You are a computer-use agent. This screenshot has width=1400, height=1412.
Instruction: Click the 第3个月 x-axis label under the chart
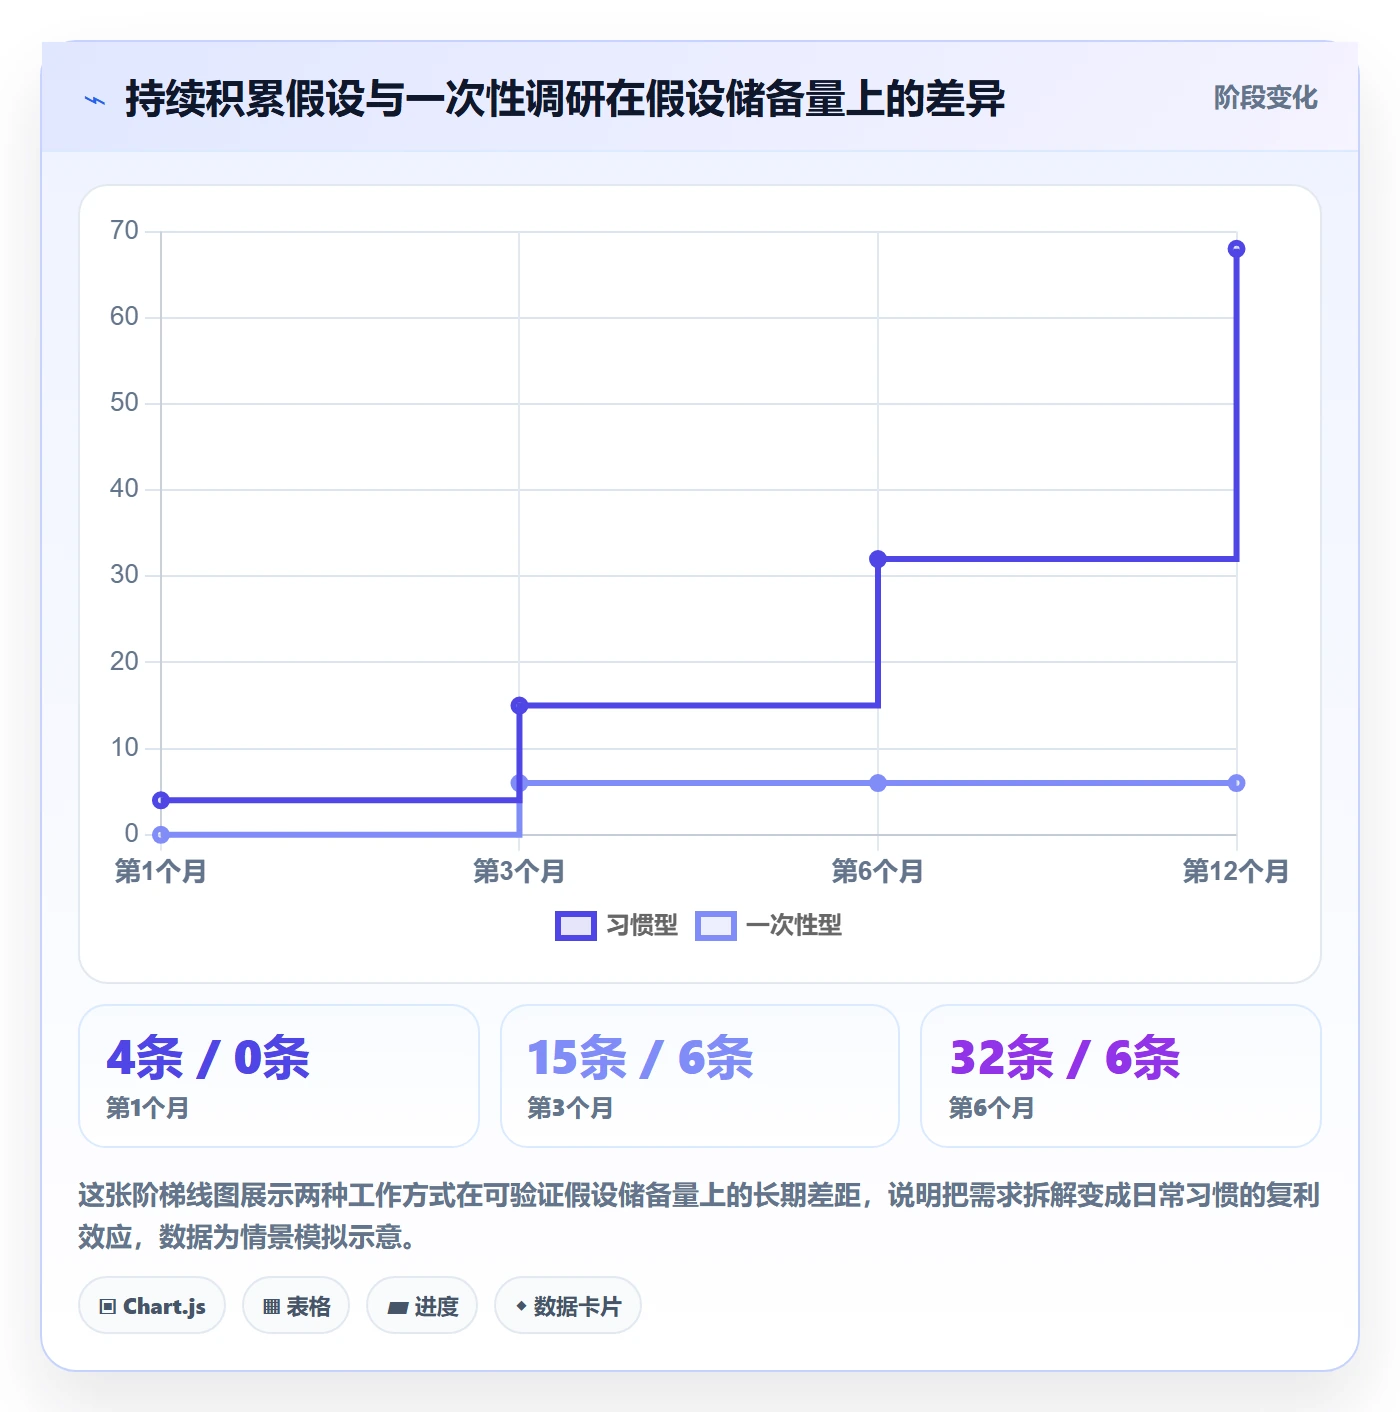(x=519, y=872)
